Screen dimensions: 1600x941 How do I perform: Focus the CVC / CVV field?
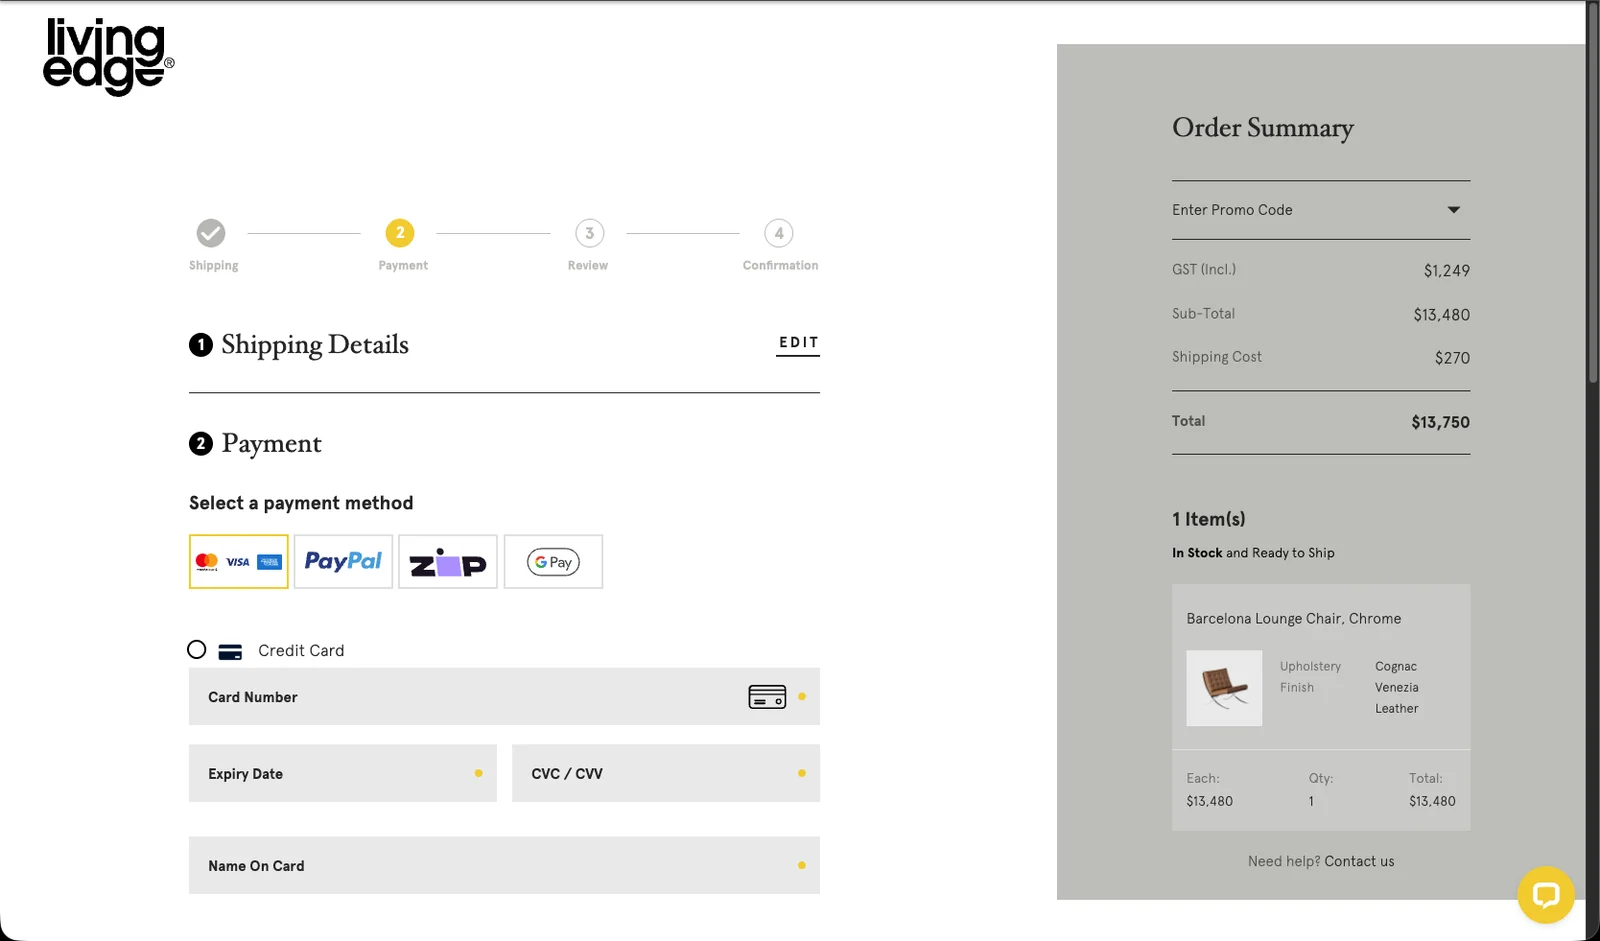(666, 773)
